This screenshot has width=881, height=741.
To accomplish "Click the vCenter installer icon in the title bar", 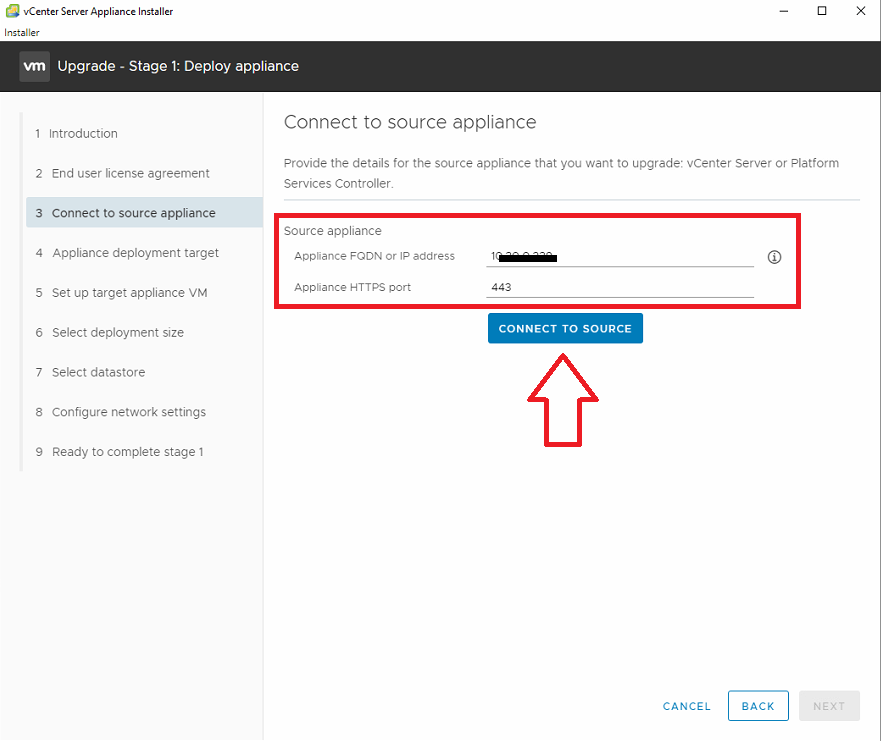I will tap(12, 11).
